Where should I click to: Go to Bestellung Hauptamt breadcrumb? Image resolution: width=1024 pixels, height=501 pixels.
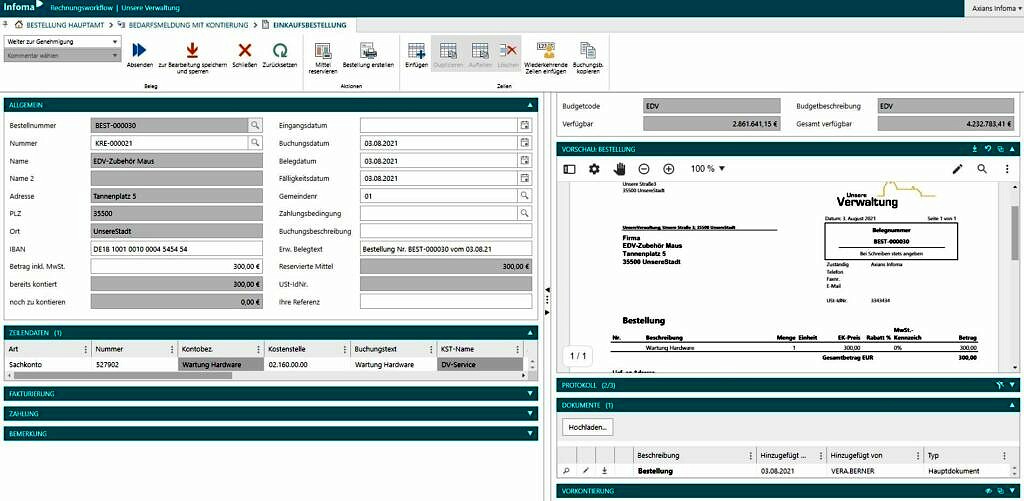(63, 25)
